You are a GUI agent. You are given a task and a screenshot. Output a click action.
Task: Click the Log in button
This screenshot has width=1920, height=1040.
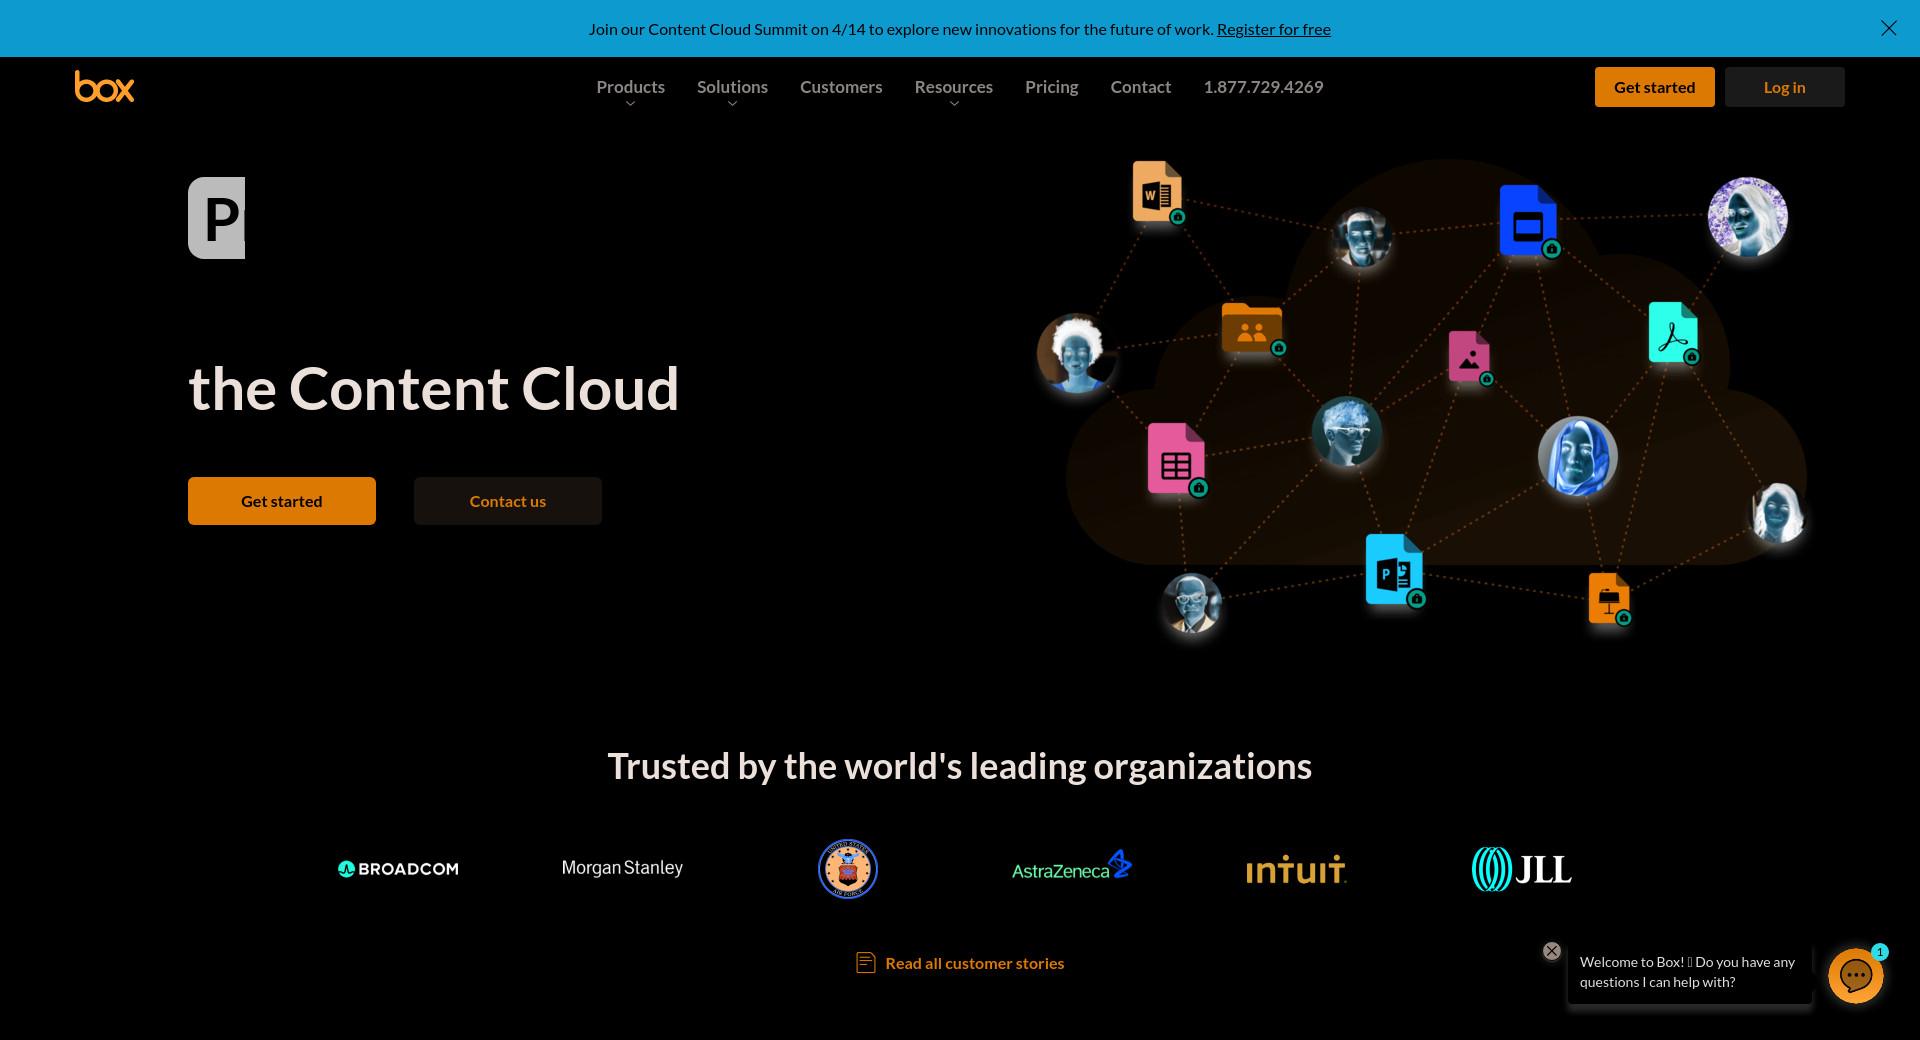(1785, 87)
